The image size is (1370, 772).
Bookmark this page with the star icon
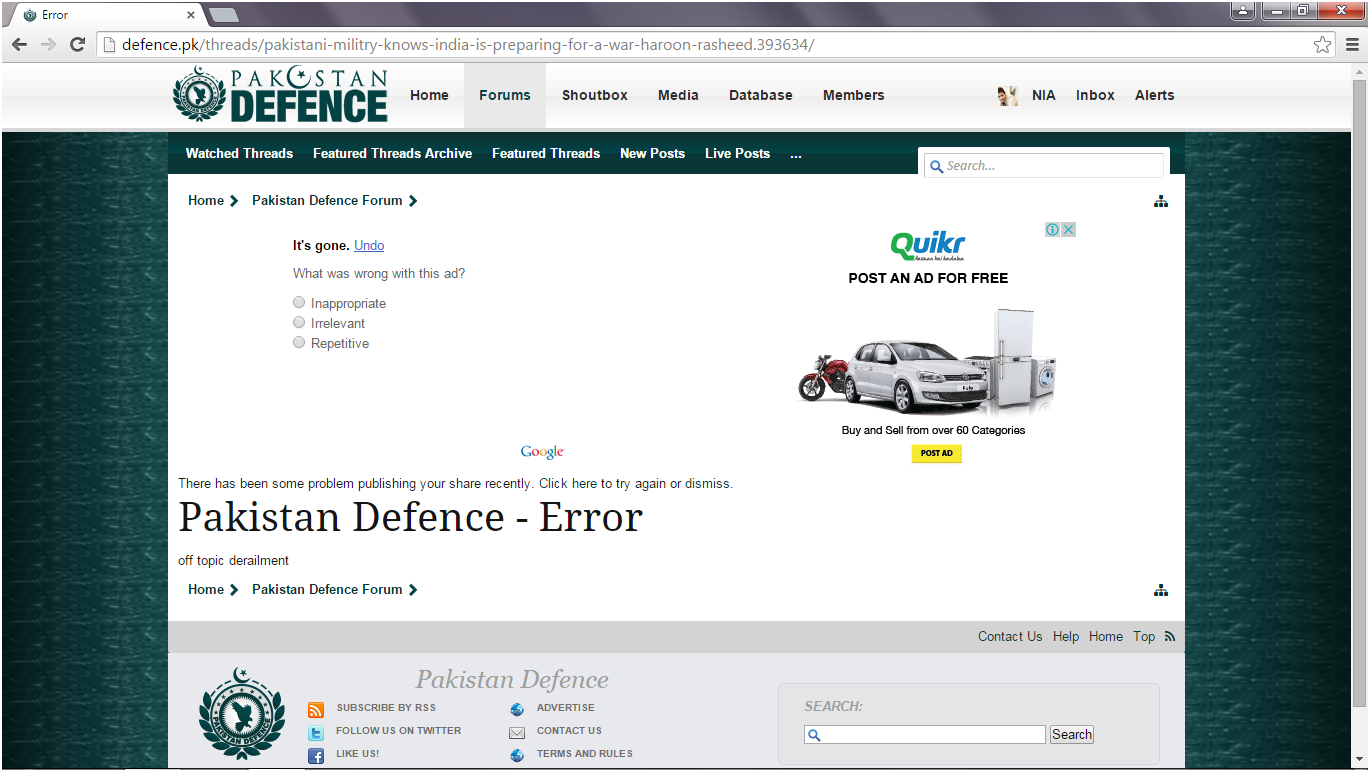tap(1322, 44)
